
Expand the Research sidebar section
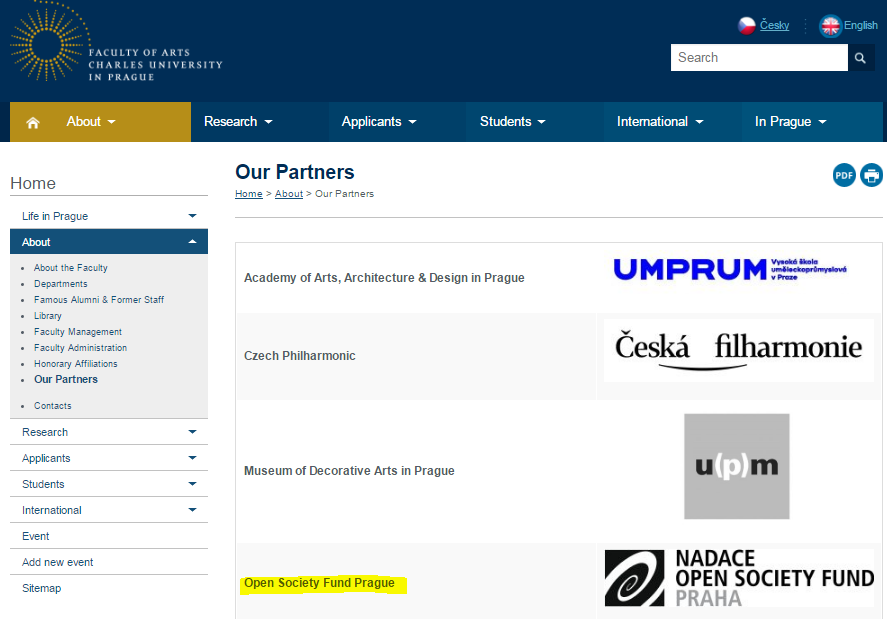[109, 432]
